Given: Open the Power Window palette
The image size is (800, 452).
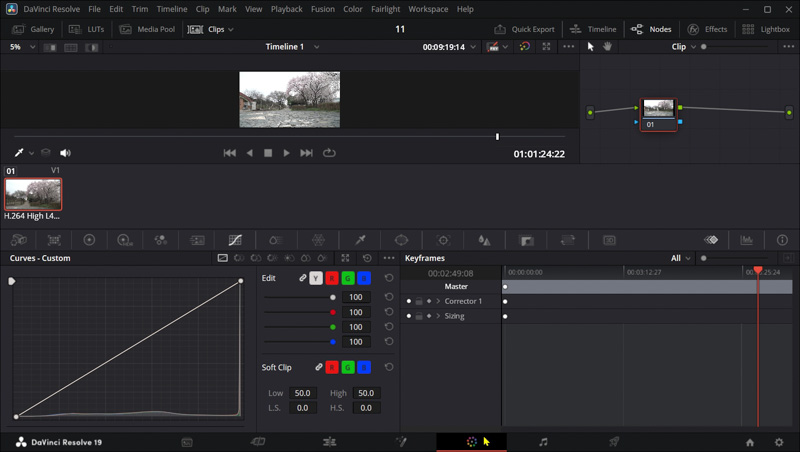Looking at the screenshot, I should [x=402, y=240].
